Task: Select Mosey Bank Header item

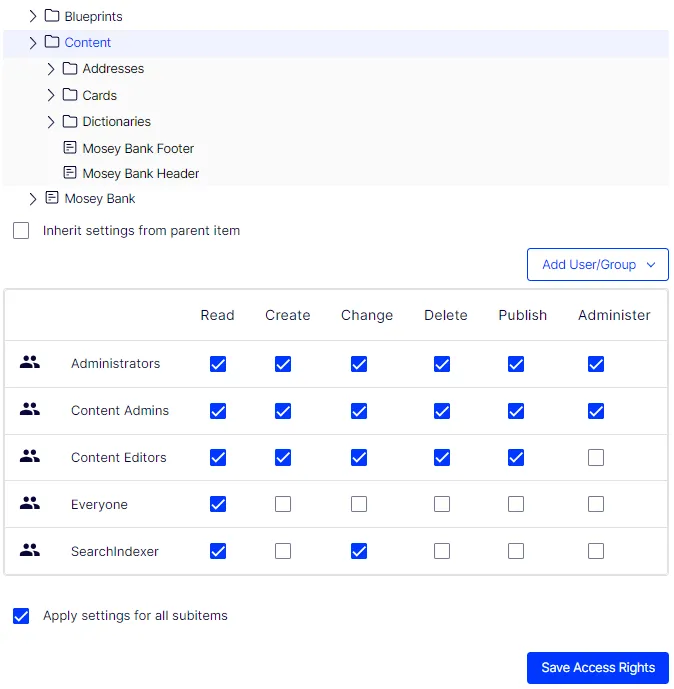Action: tap(141, 173)
